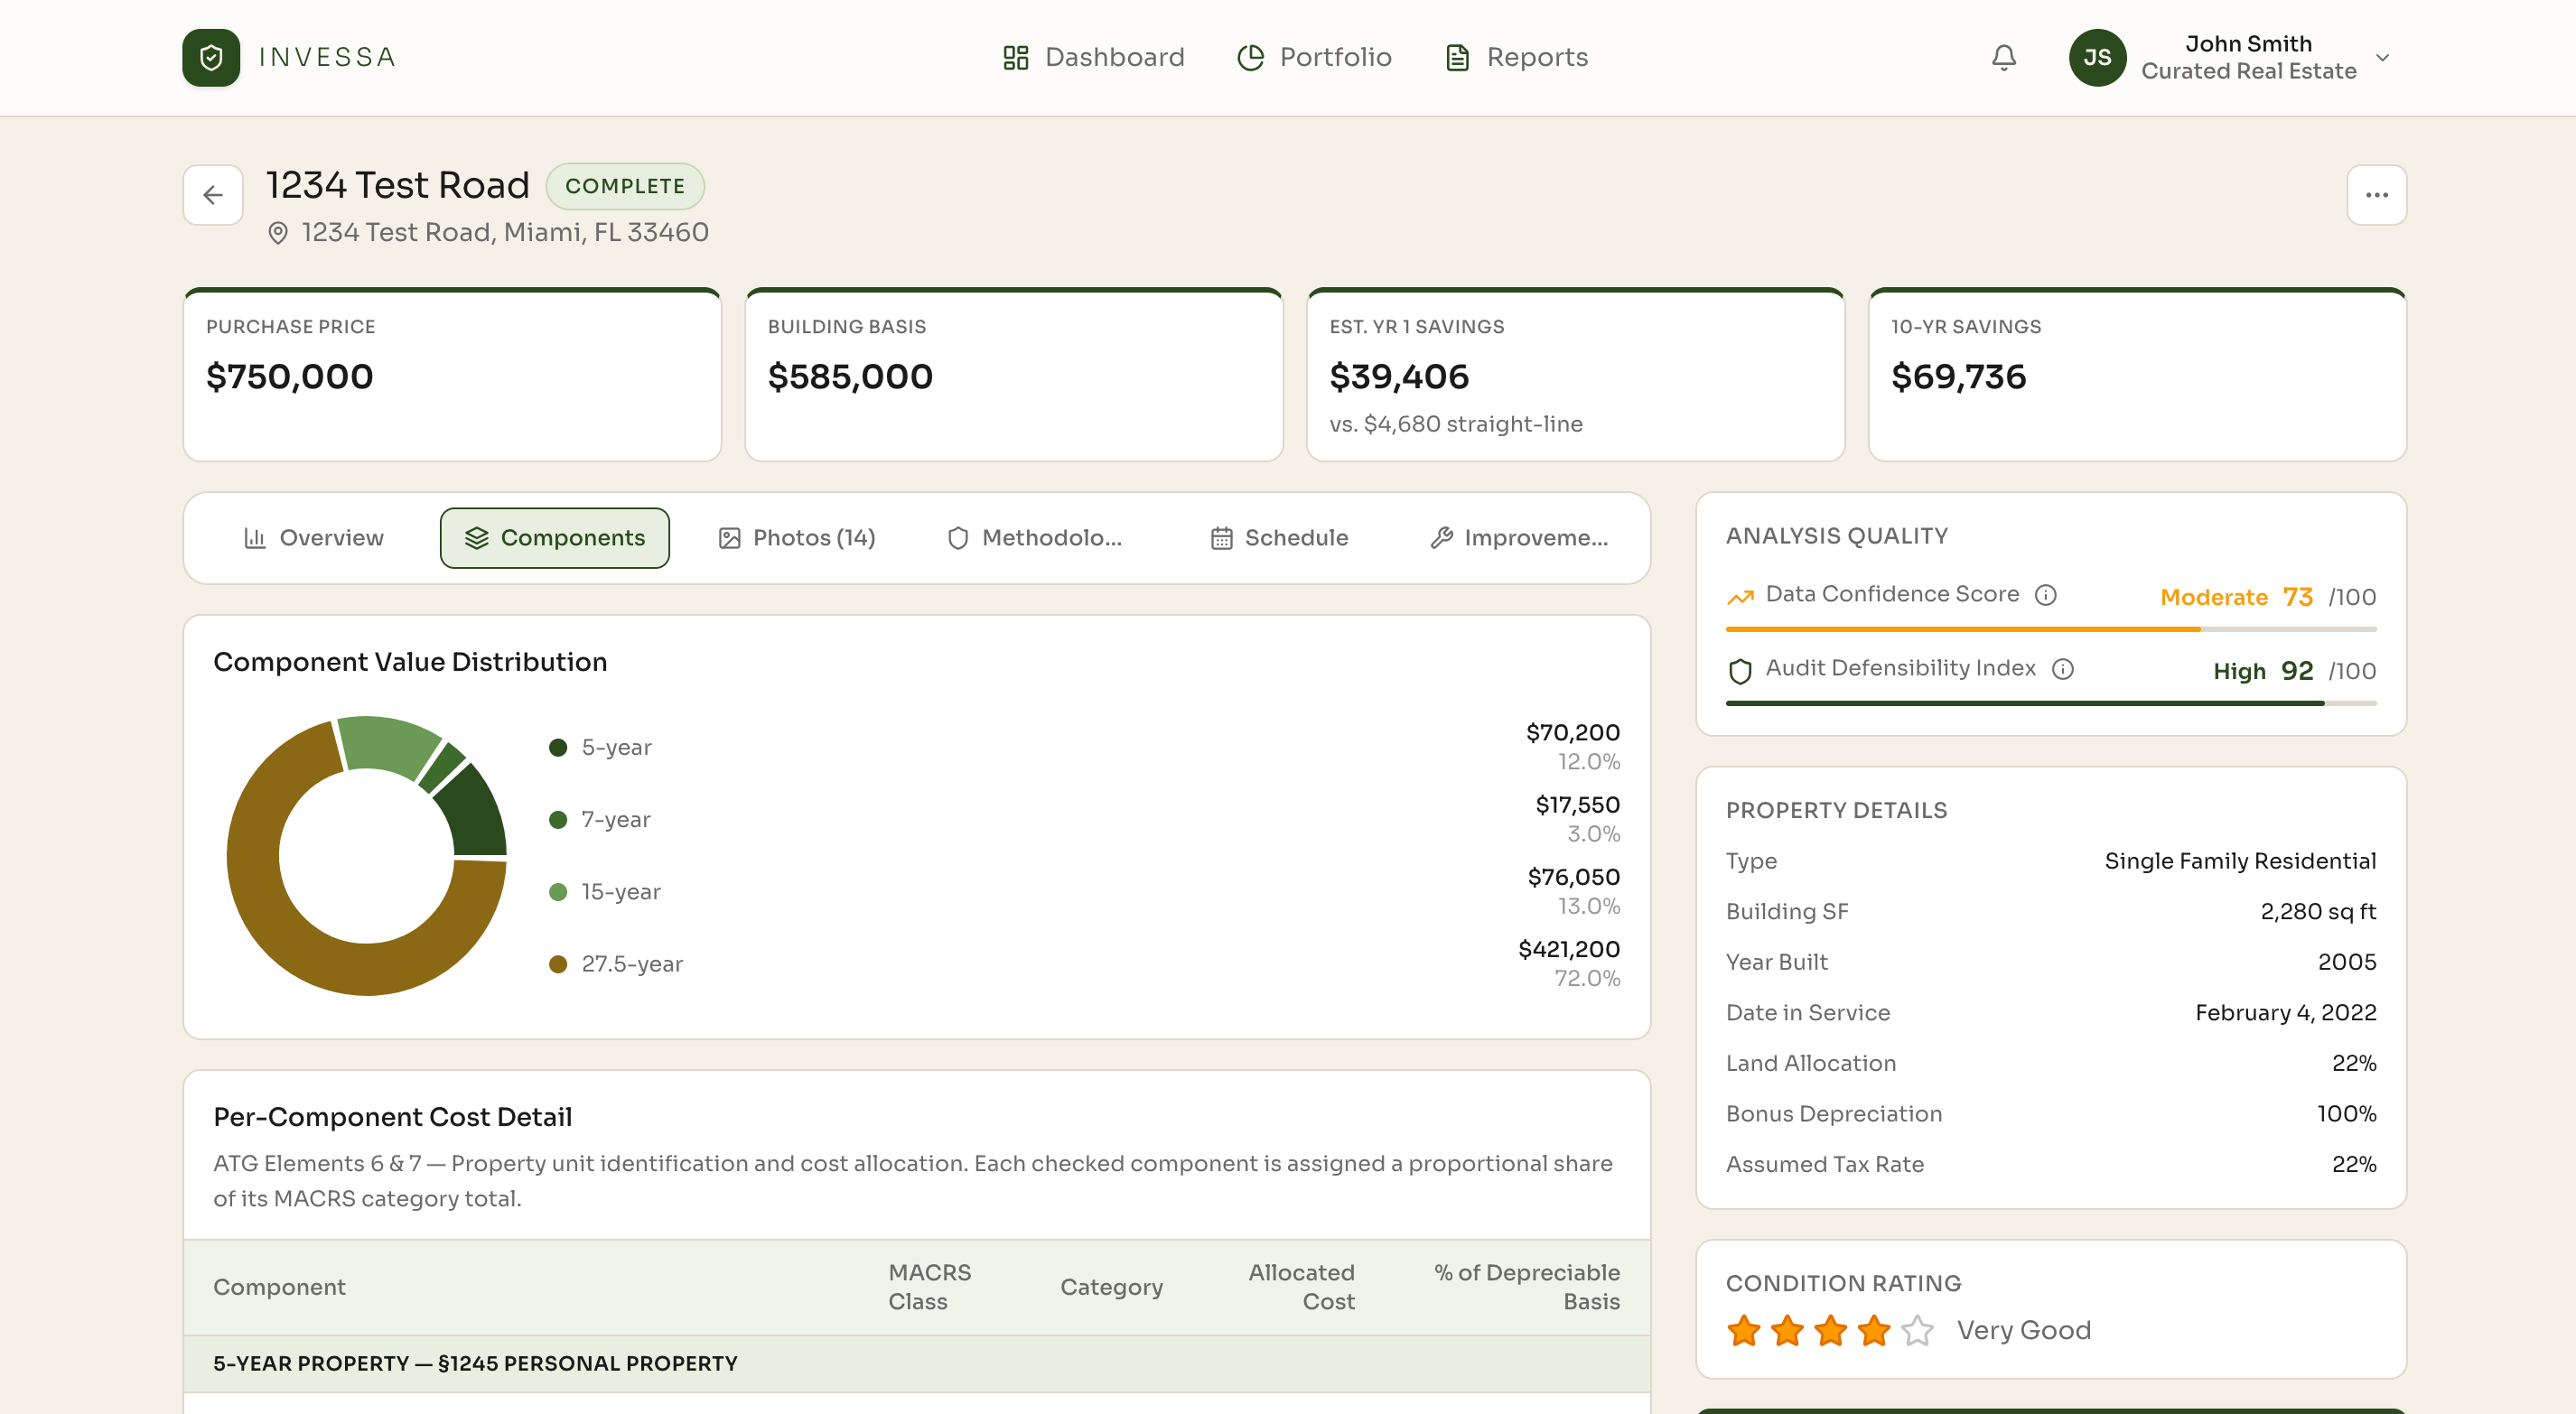The image size is (2576, 1414).
Task: Click the calendar icon on the Schedule tab
Action: pos(1221,538)
